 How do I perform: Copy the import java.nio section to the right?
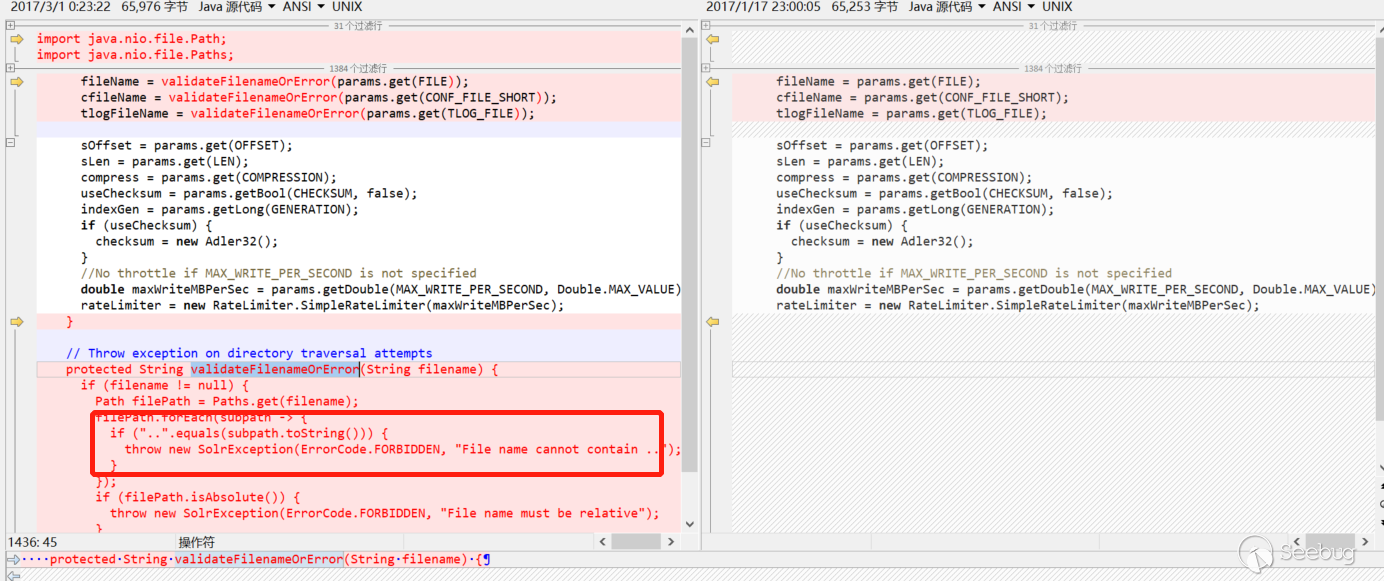pos(16,39)
